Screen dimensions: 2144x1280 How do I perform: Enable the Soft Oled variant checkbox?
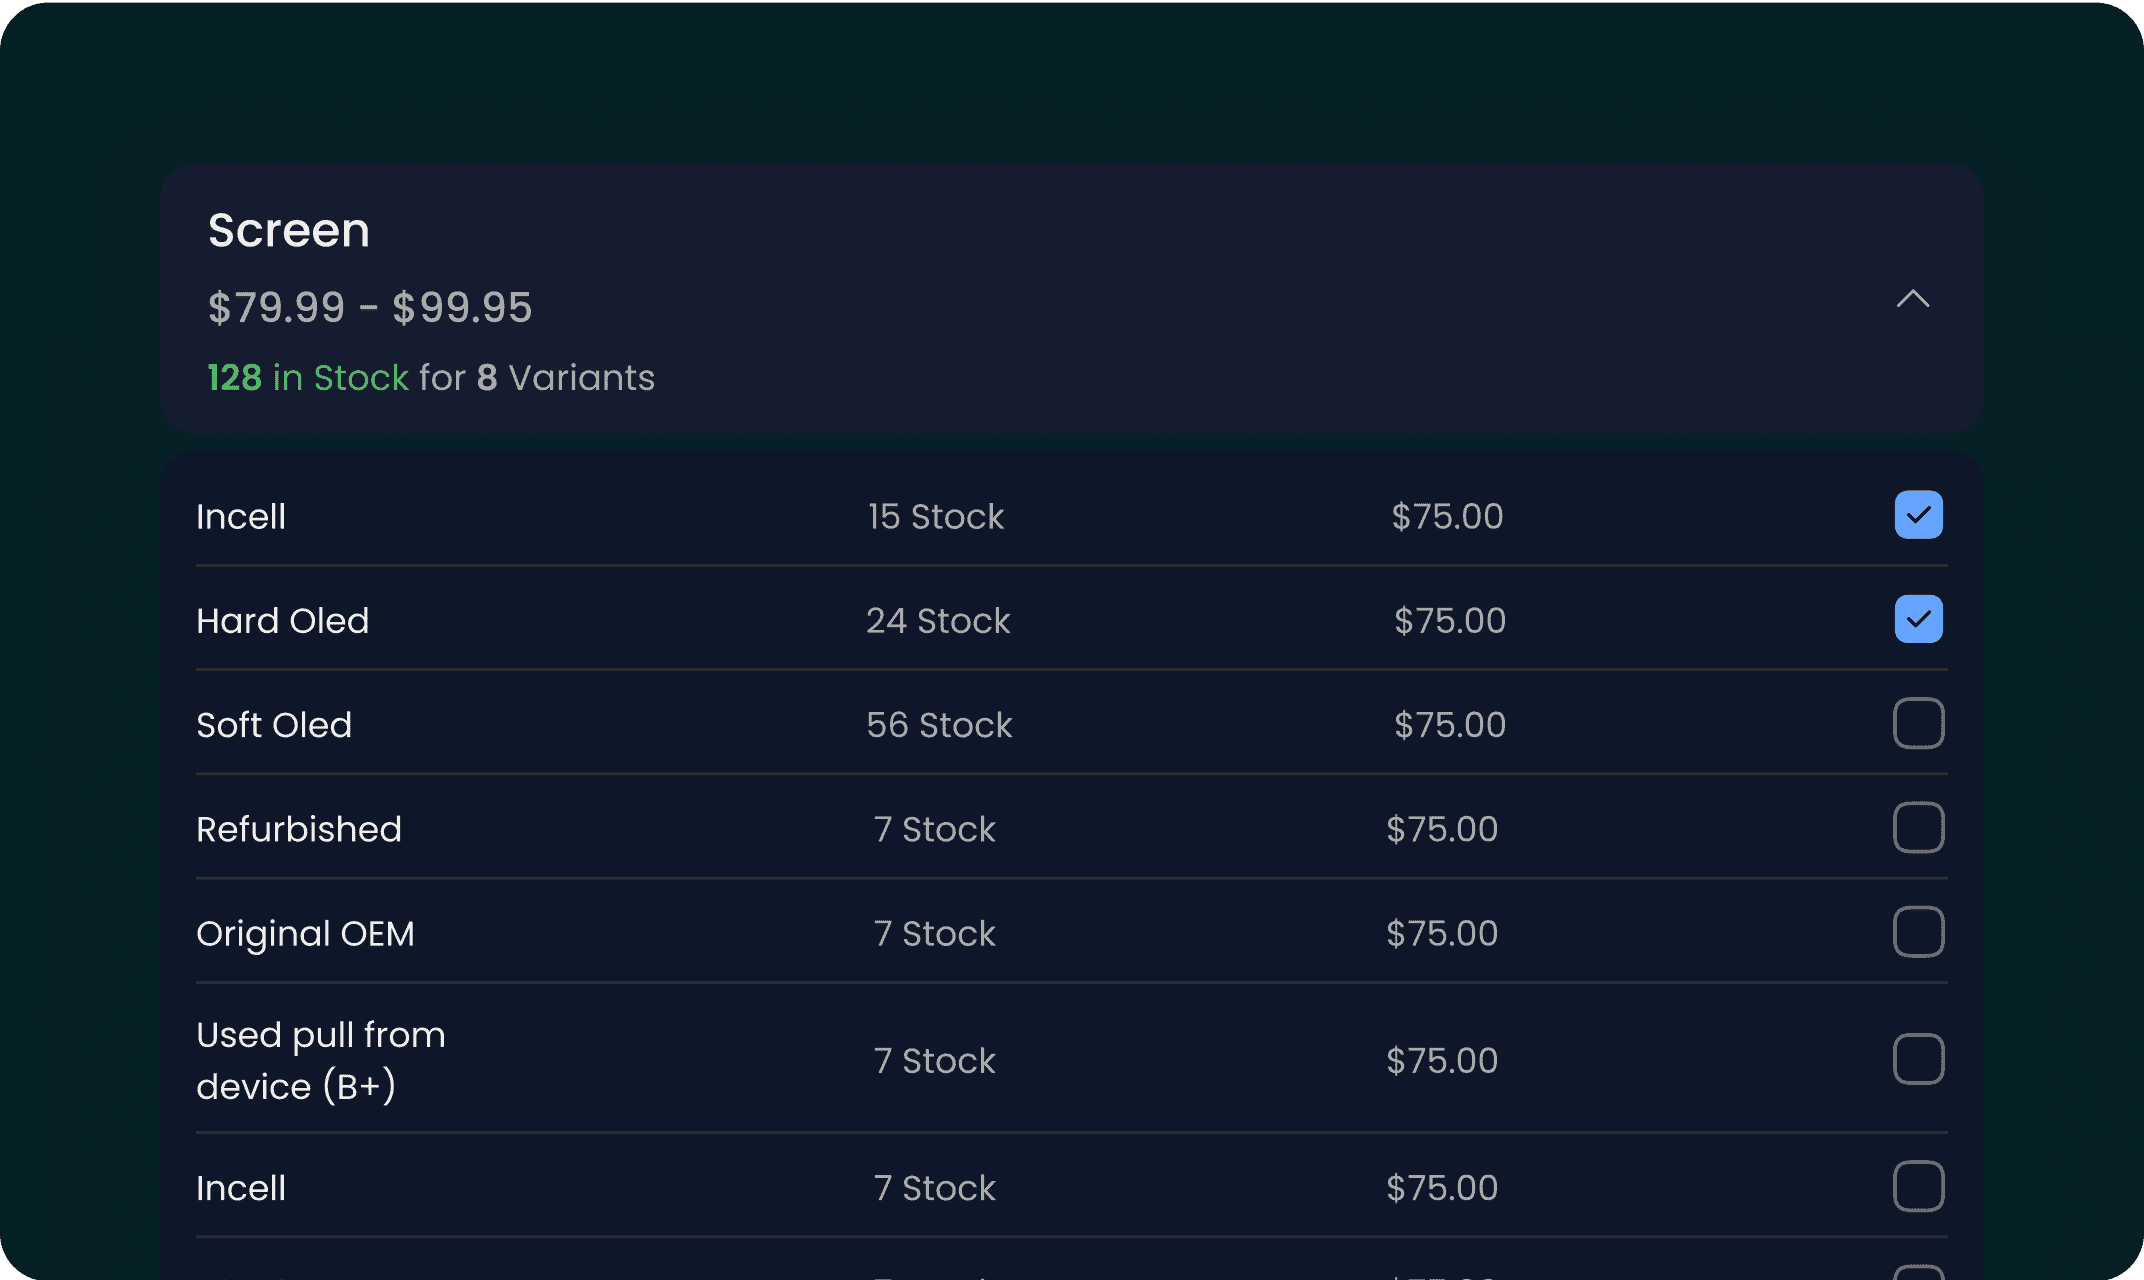(1918, 723)
